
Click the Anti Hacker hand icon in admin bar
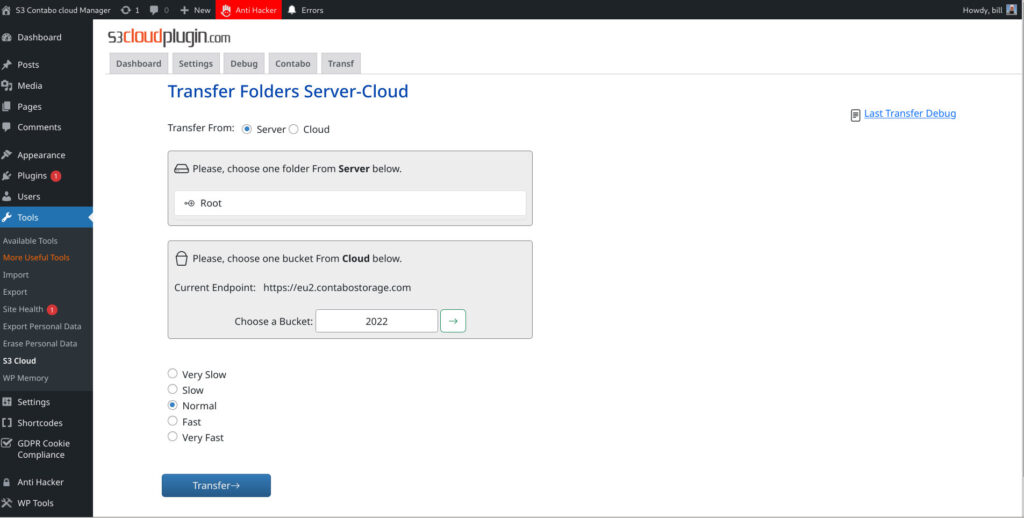226,10
